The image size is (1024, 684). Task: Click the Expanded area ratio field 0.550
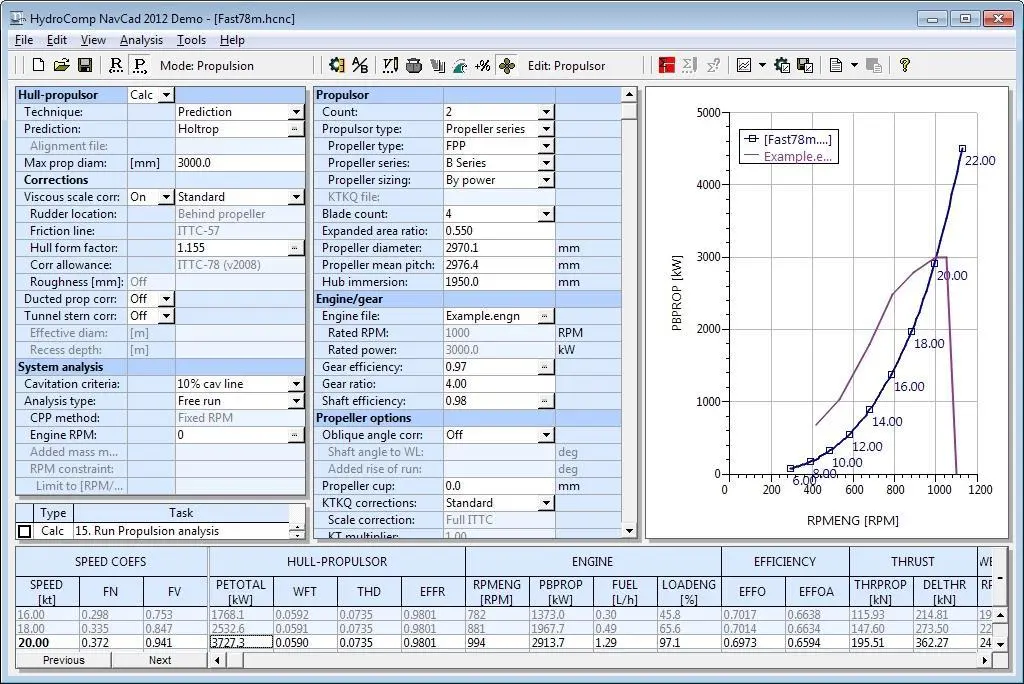point(499,231)
